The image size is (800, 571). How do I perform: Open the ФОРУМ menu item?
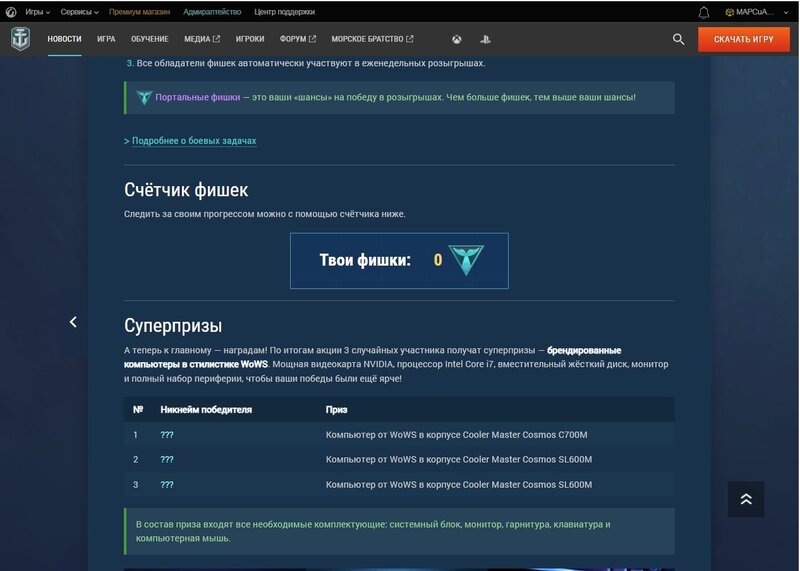[298, 39]
